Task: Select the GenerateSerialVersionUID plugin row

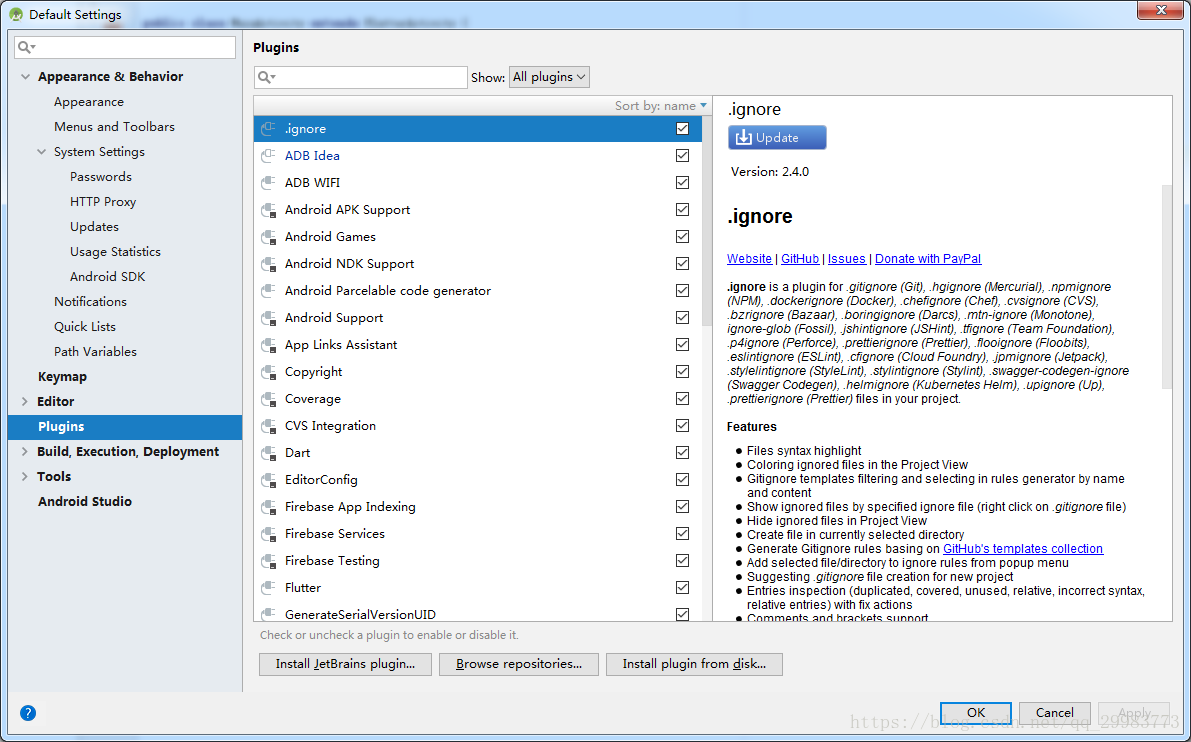Action: click(478, 613)
